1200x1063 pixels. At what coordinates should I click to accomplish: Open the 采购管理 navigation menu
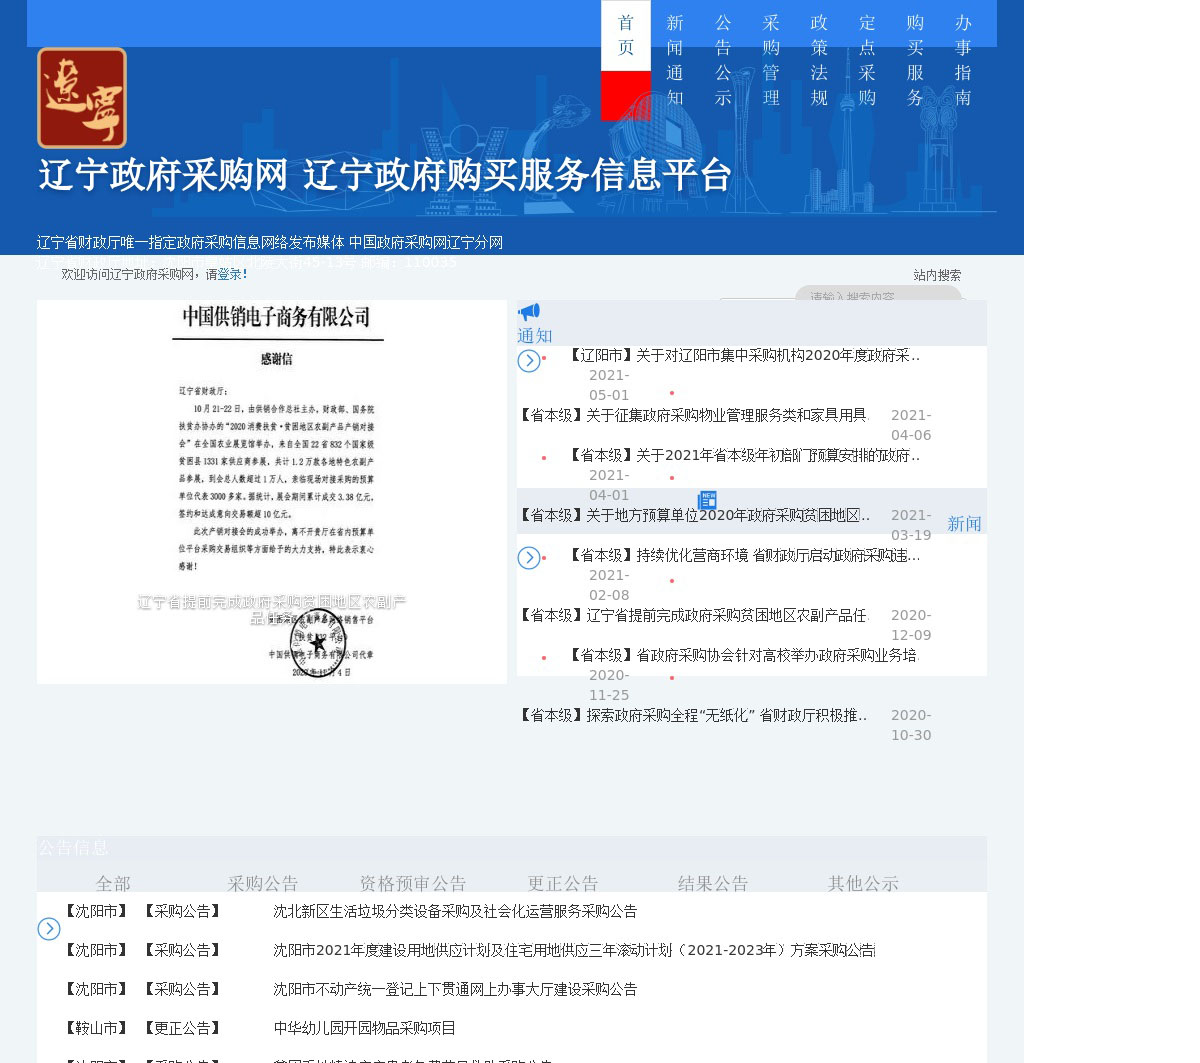[771, 60]
